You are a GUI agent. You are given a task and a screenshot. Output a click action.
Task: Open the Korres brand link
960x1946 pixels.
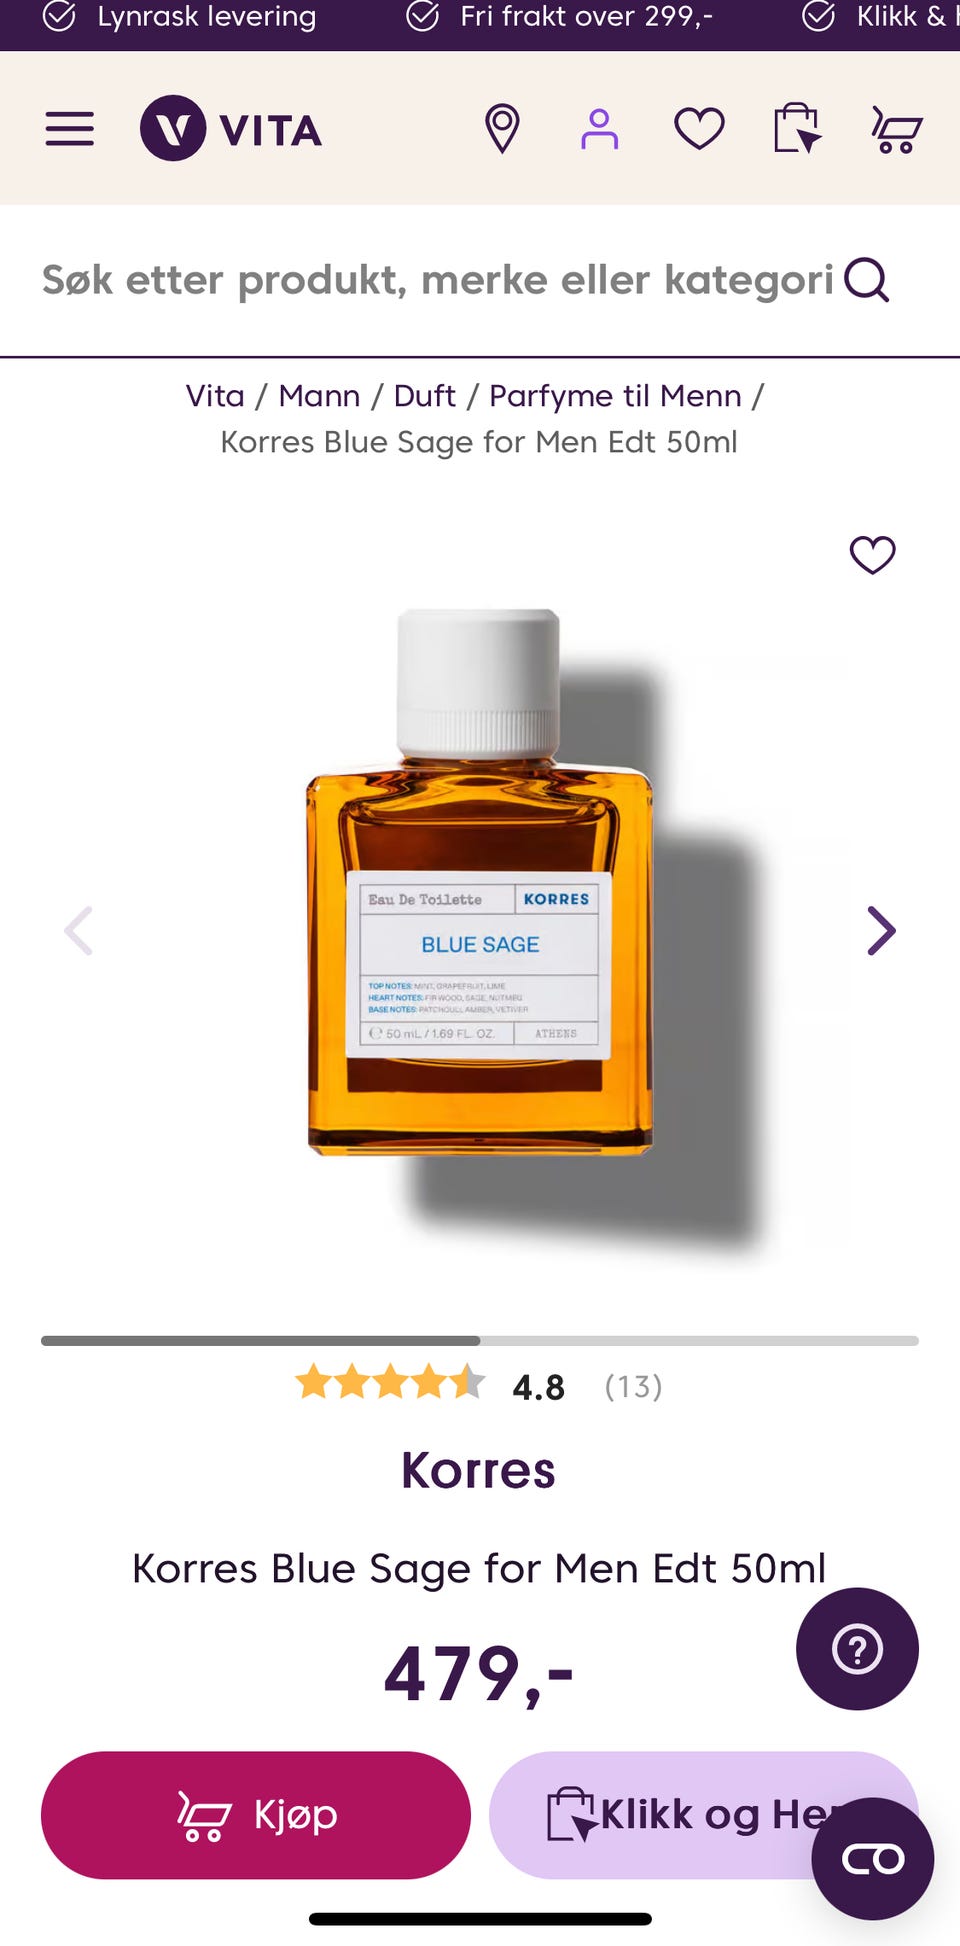pos(478,1470)
